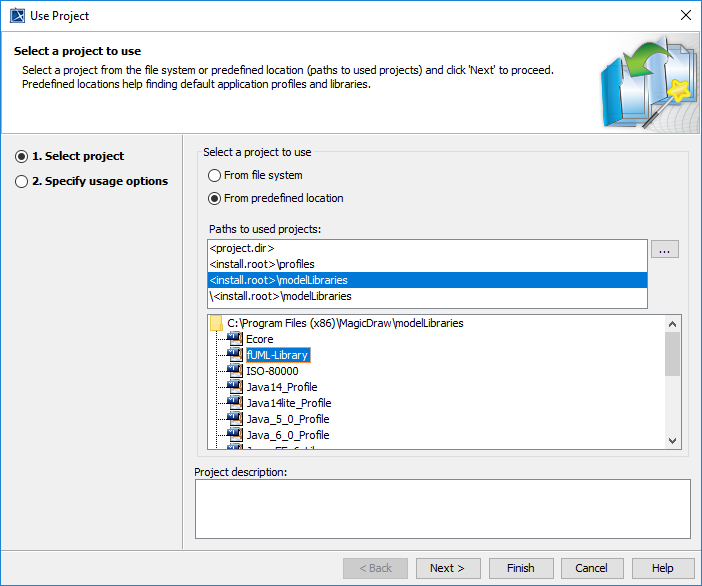The image size is (702, 586).
Task: Select the fUML-Library item
Action: [278, 355]
